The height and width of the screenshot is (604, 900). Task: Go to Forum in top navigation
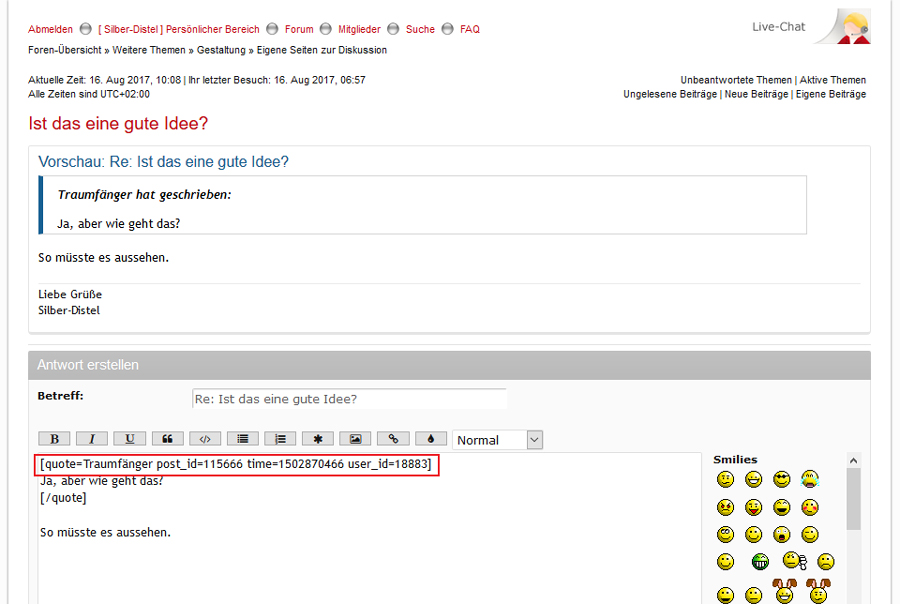pos(299,29)
